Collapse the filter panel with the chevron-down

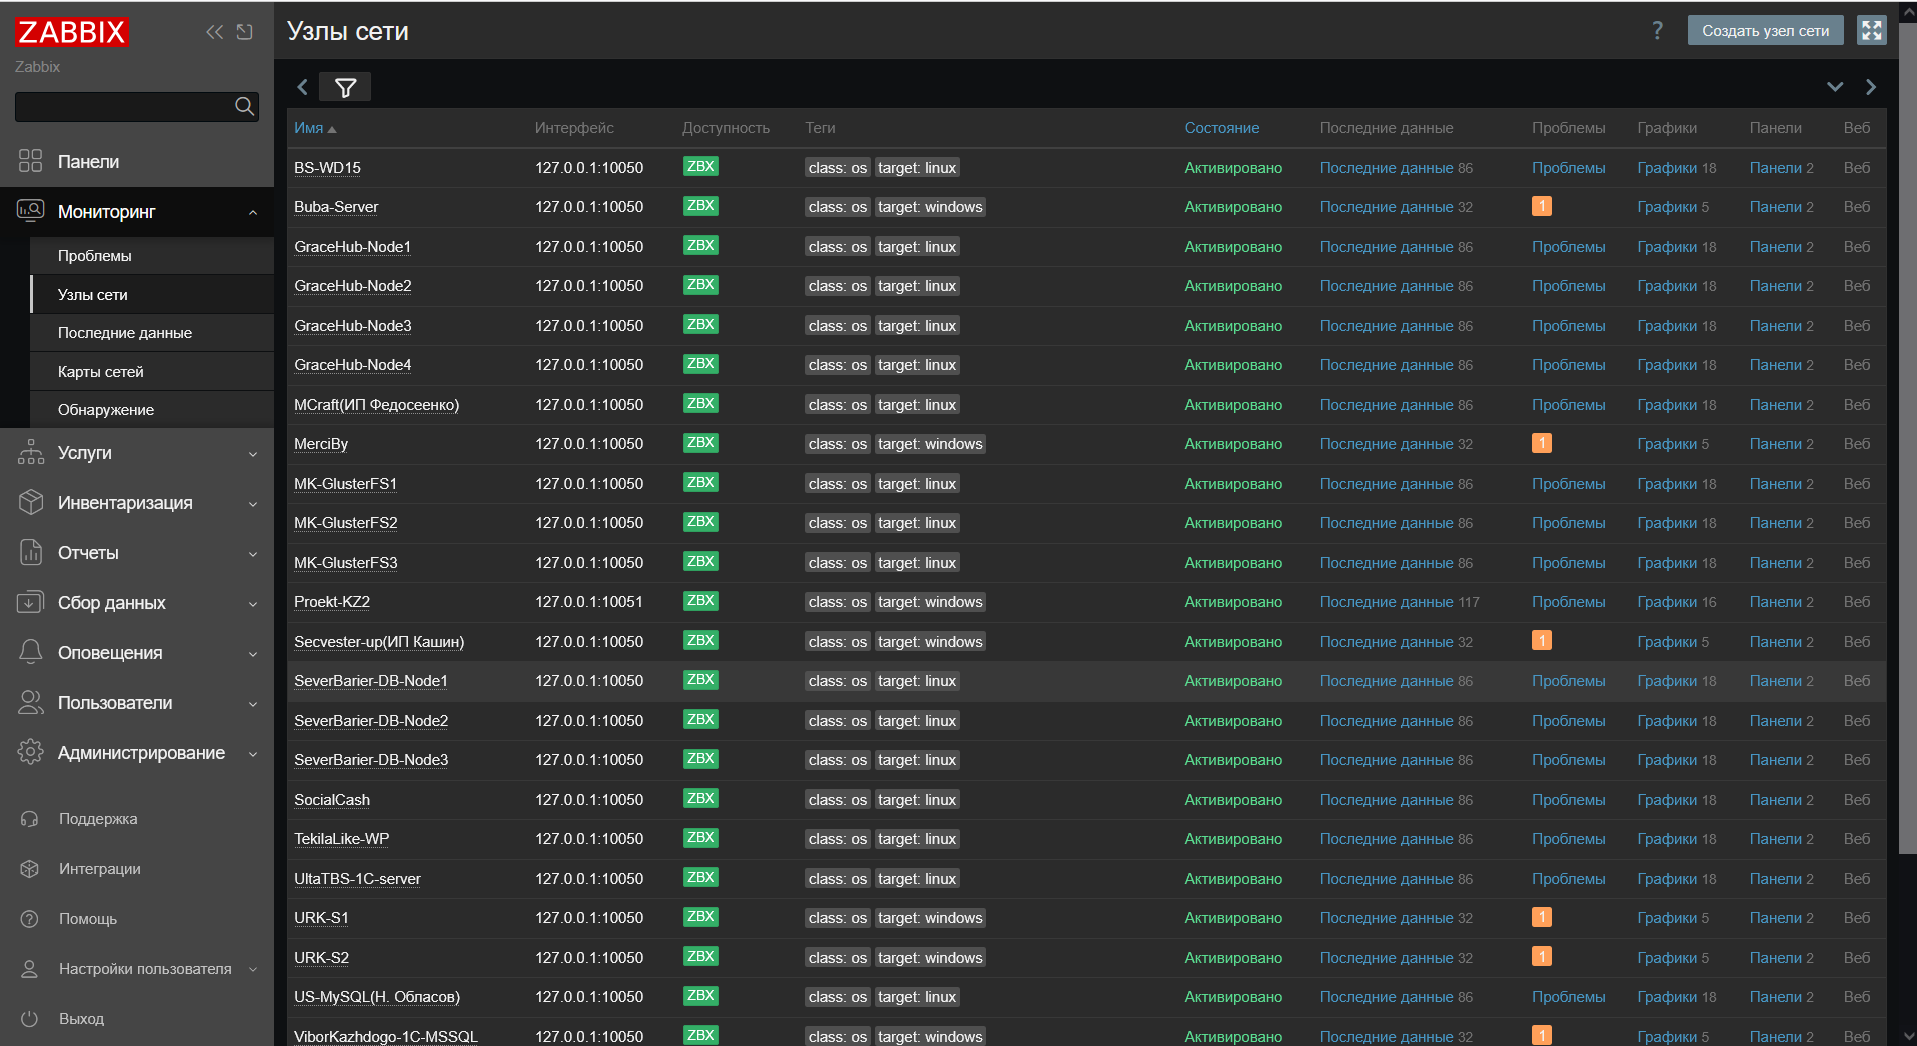[1835, 87]
